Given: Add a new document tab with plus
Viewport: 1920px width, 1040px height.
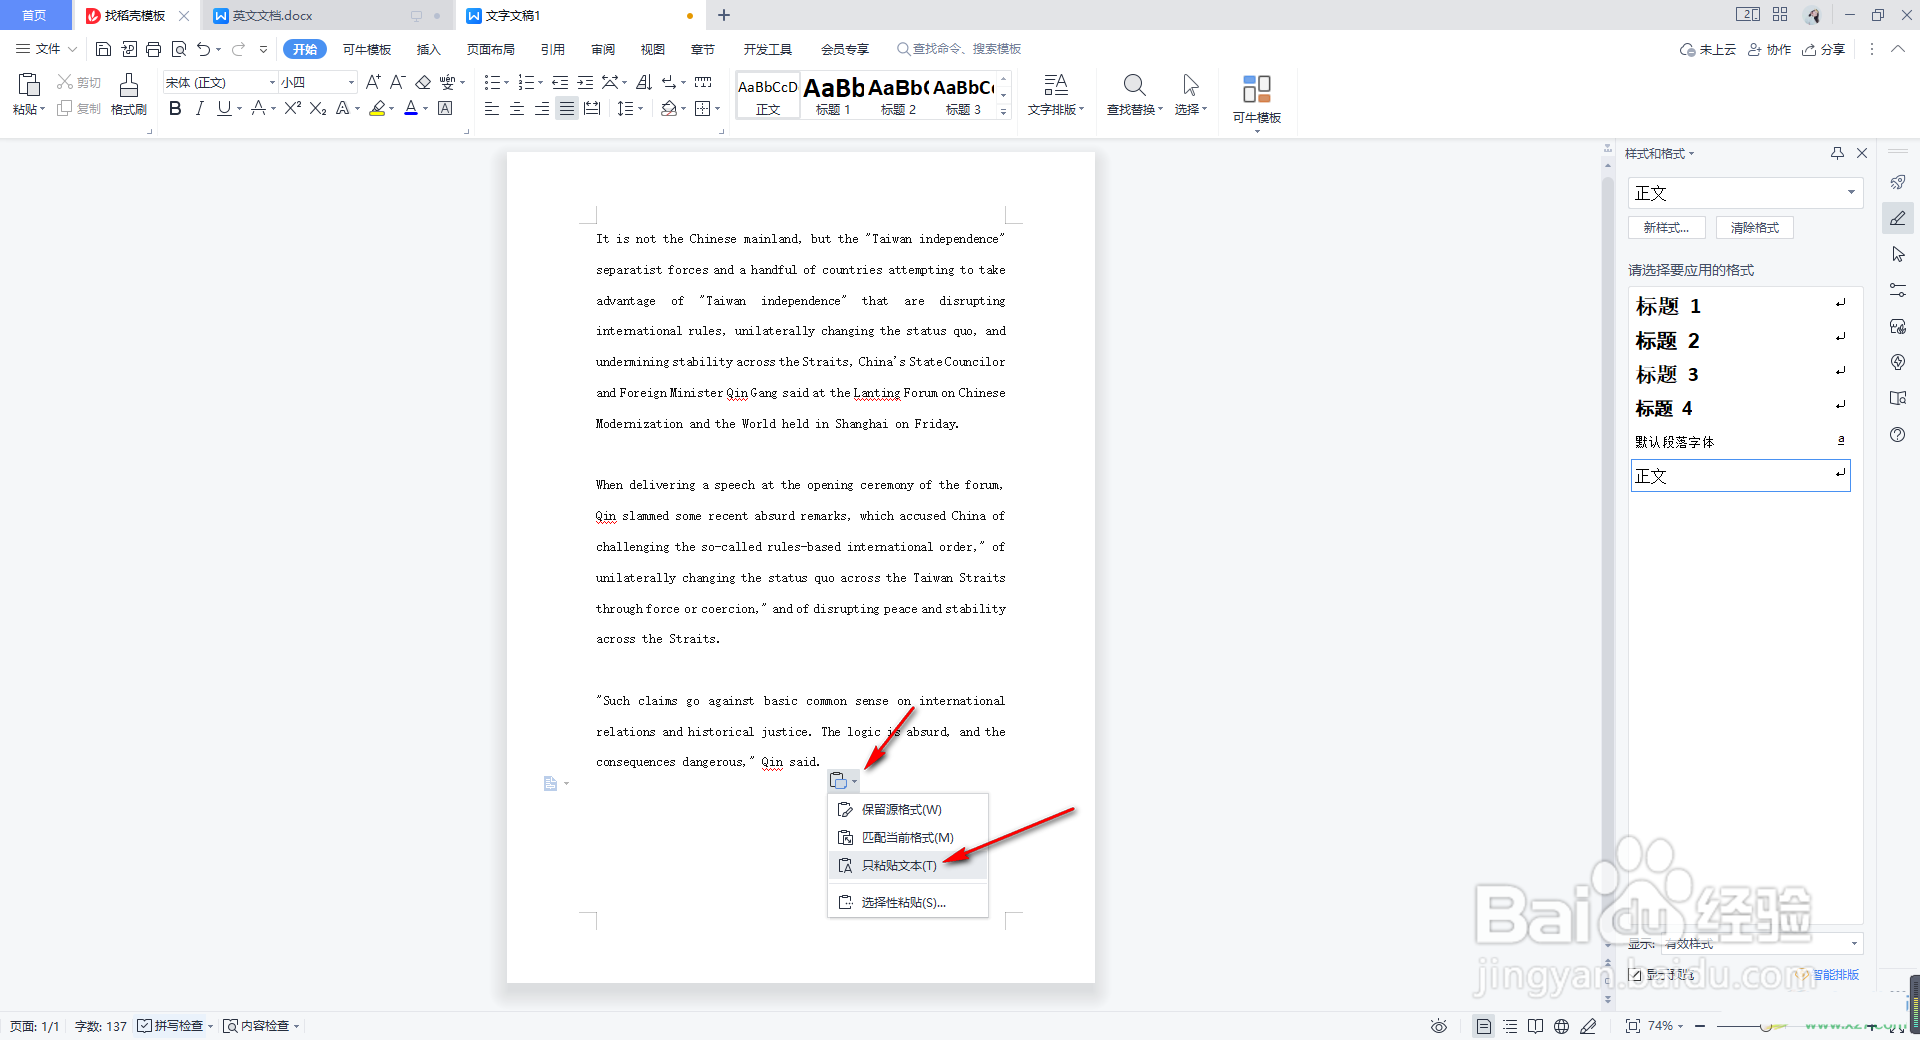Looking at the screenshot, I should click(x=724, y=15).
